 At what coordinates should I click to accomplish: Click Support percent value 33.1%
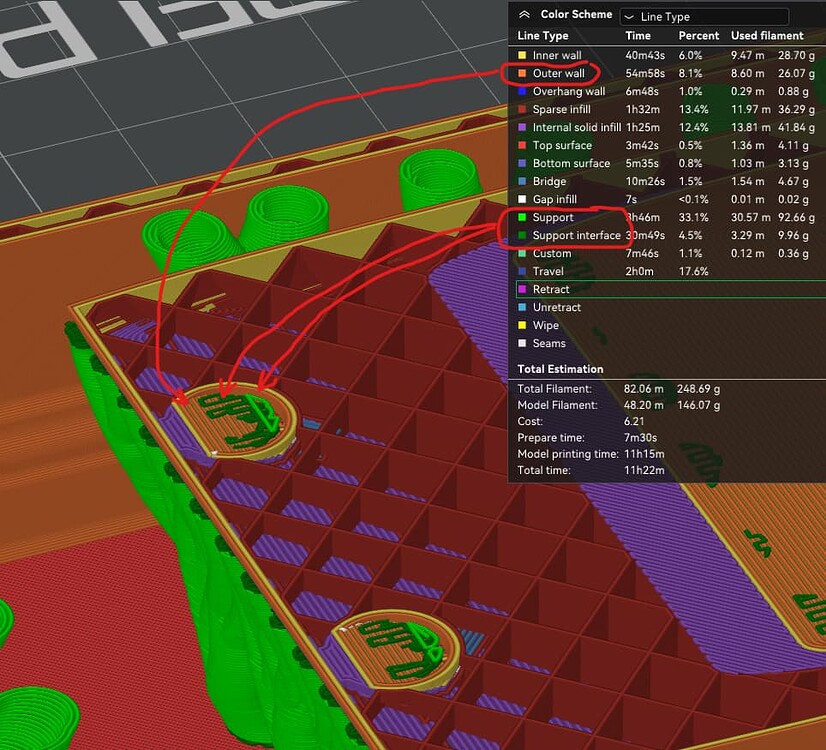pos(693,218)
